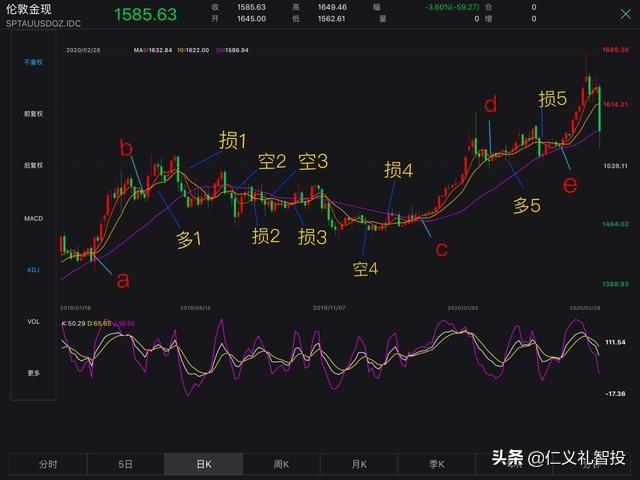The height and width of the screenshot is (480, 640).
Task: Switch to the 周K weekly candlestick tab
Action: [x=281, y=464]
